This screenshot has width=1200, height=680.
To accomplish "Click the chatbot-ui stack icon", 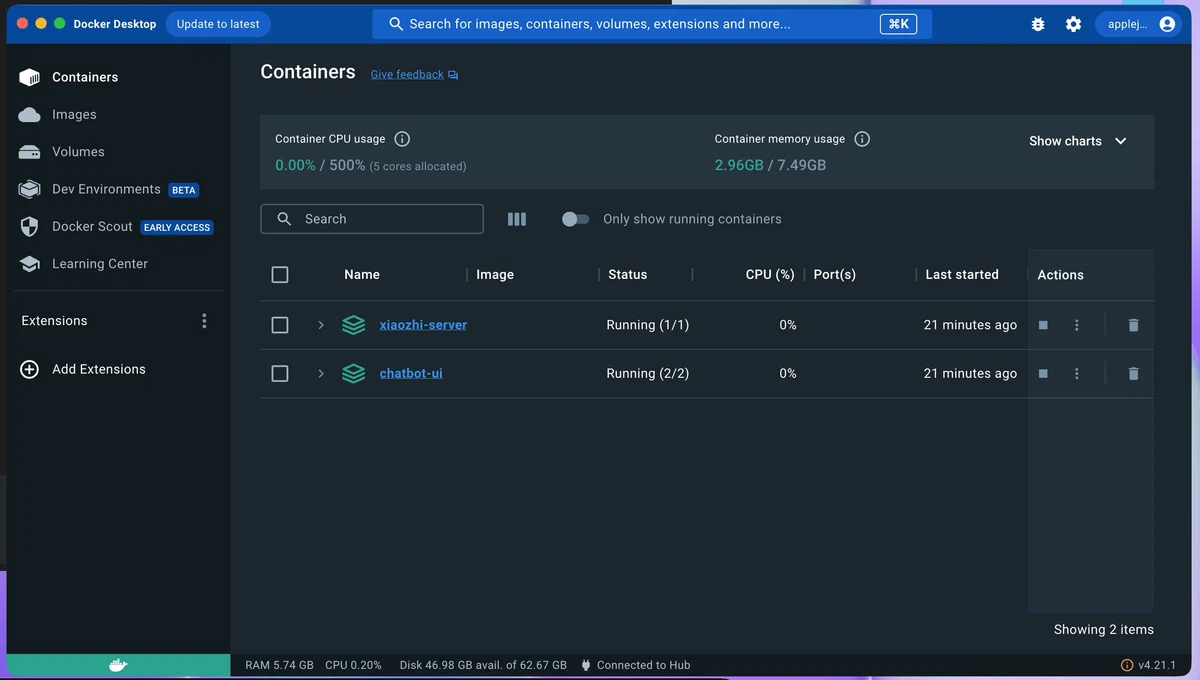I will click(354, 373).
